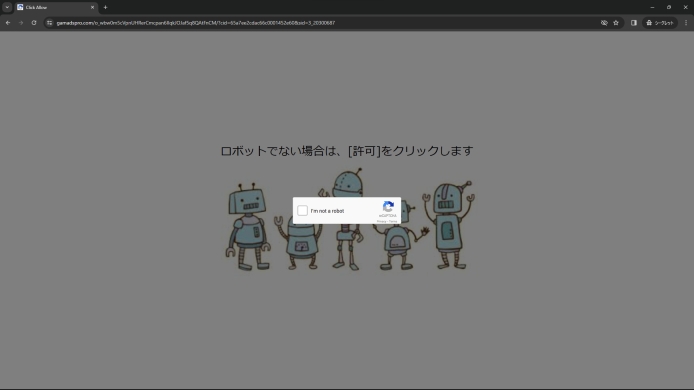Click the Japanese heading text about robots

click(x=347, y=151)
